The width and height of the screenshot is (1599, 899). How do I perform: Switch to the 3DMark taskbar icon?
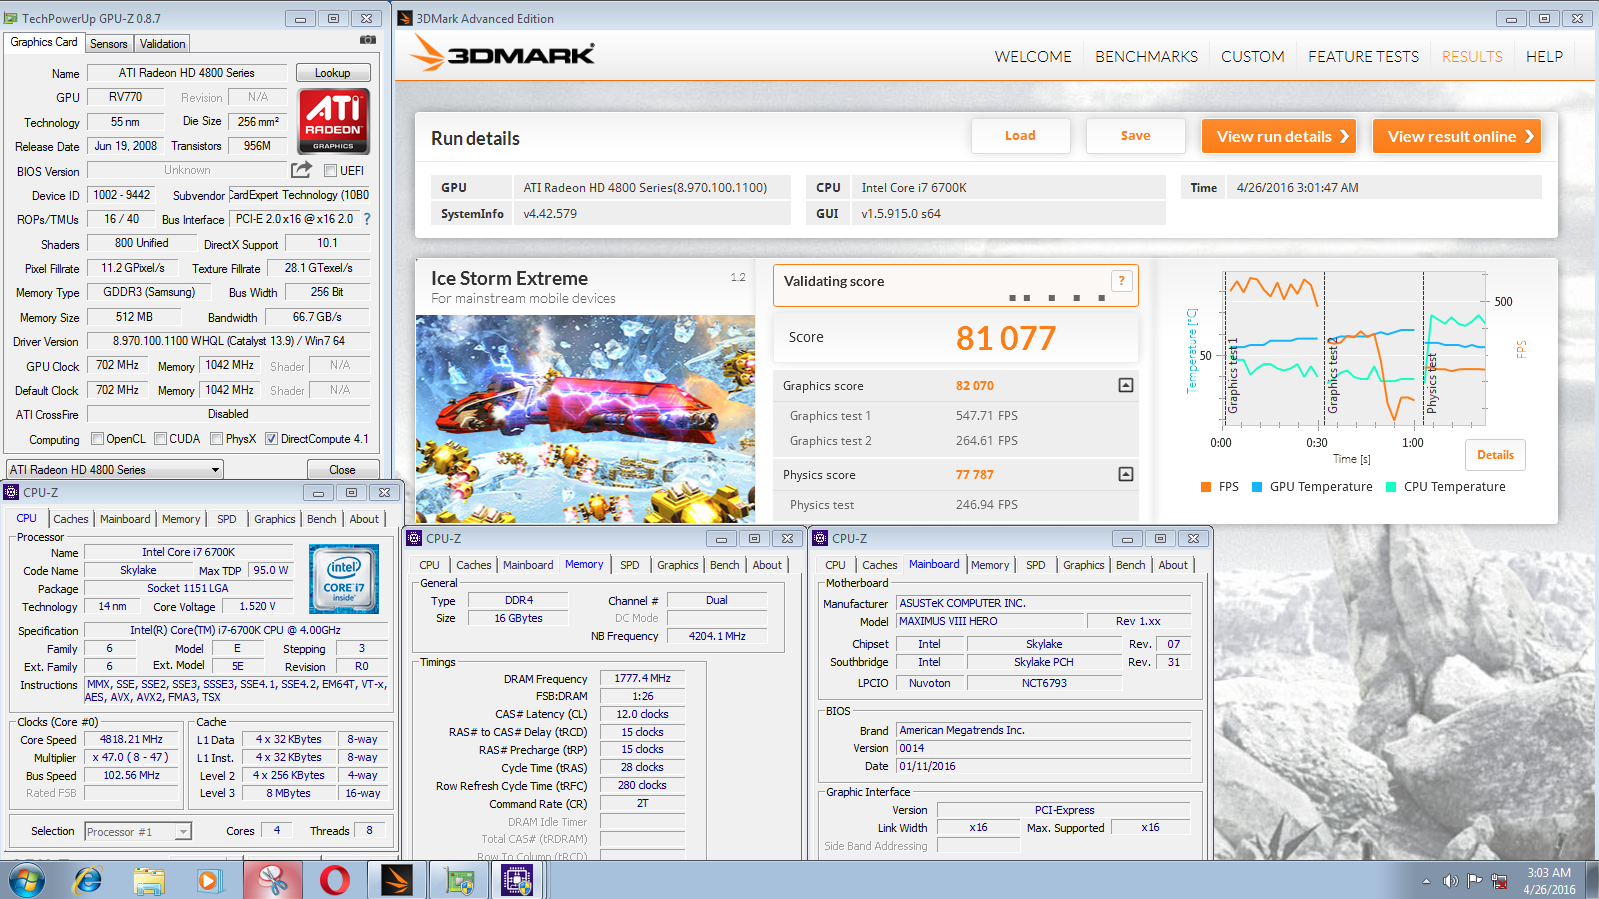[397, 880]
